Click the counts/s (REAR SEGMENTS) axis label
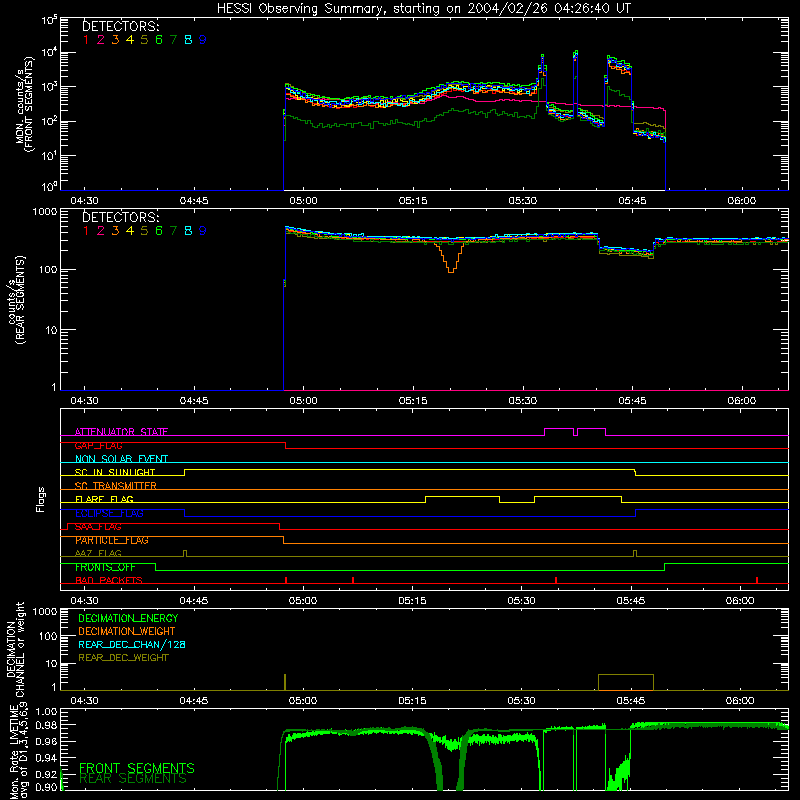The image size is (800, 800). coord(16,300)
